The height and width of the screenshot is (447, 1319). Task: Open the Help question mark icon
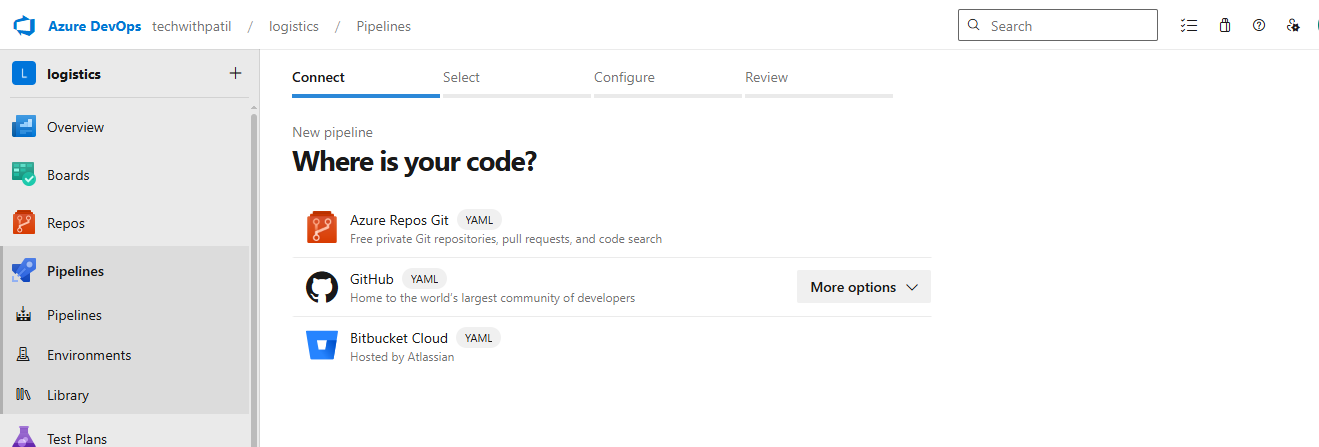(1259, 26)
